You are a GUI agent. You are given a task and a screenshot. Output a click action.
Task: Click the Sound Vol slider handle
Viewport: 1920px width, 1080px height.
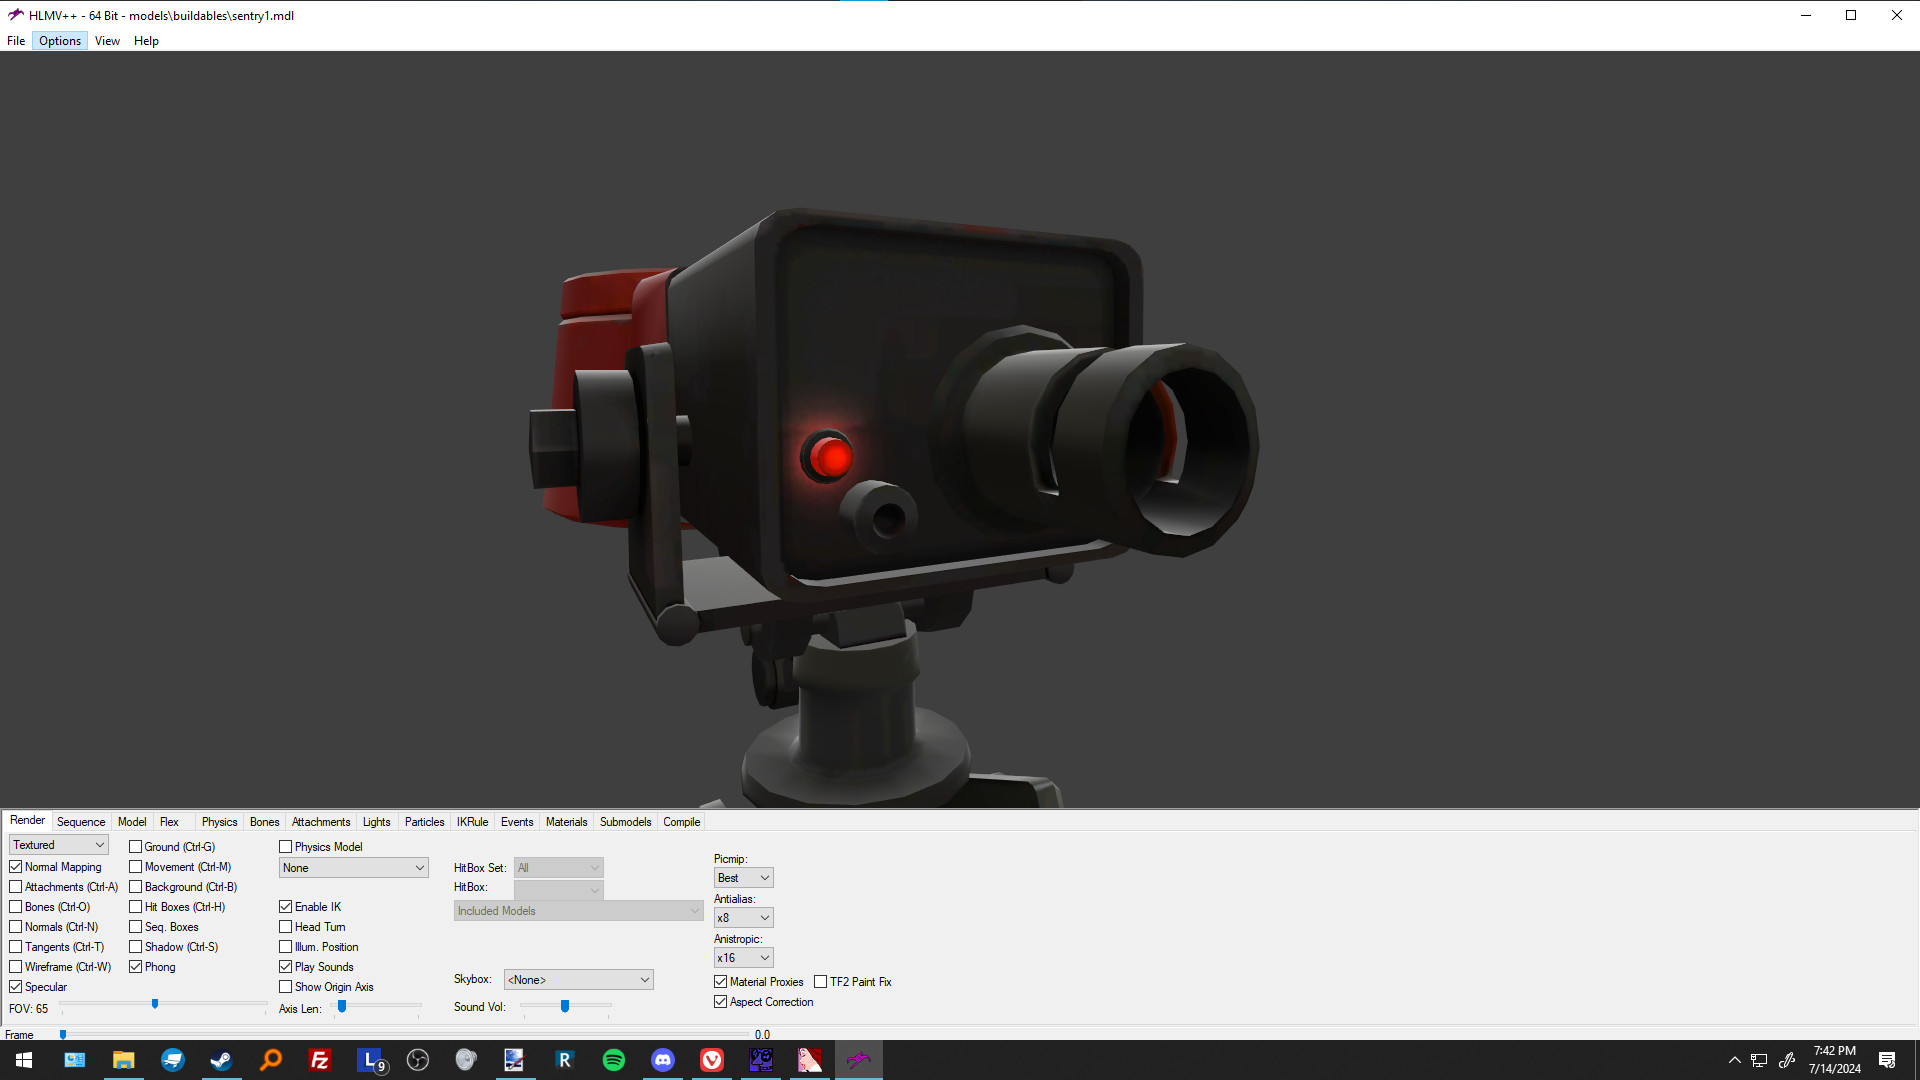(x=565, y=1006)
